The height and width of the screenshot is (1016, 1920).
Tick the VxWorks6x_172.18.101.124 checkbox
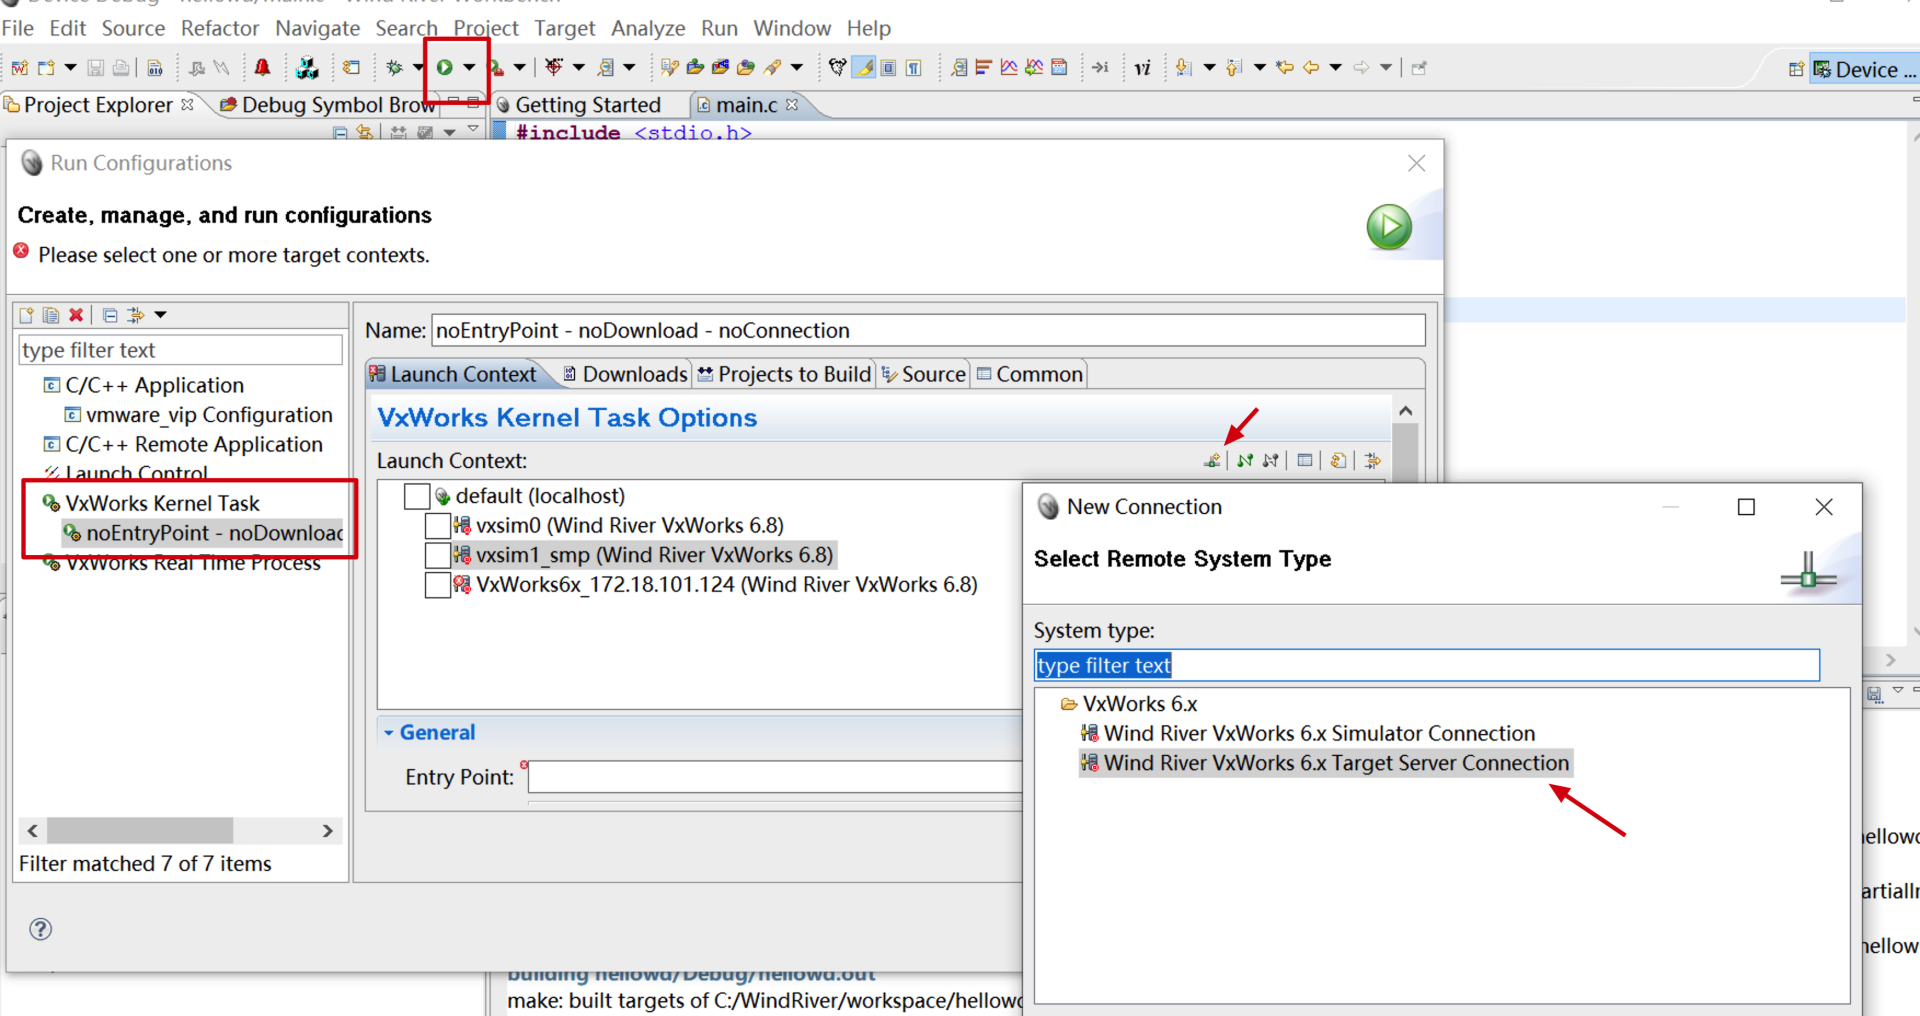(x=437, y=585)
